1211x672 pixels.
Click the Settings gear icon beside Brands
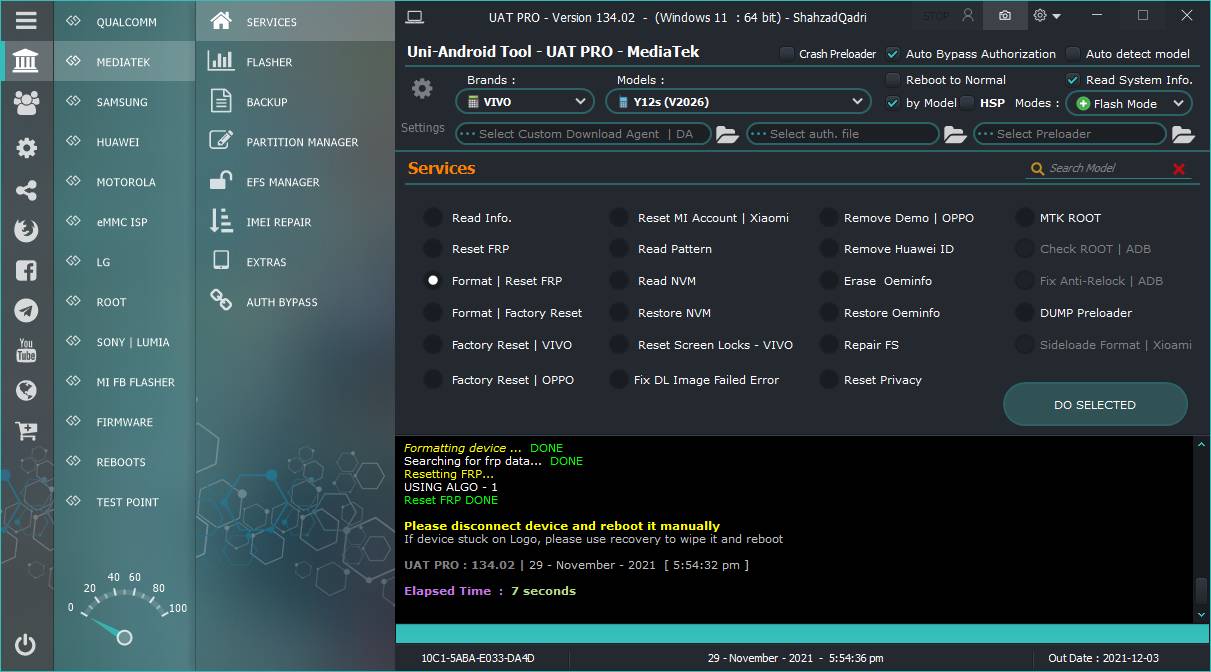tap(422, 89)
